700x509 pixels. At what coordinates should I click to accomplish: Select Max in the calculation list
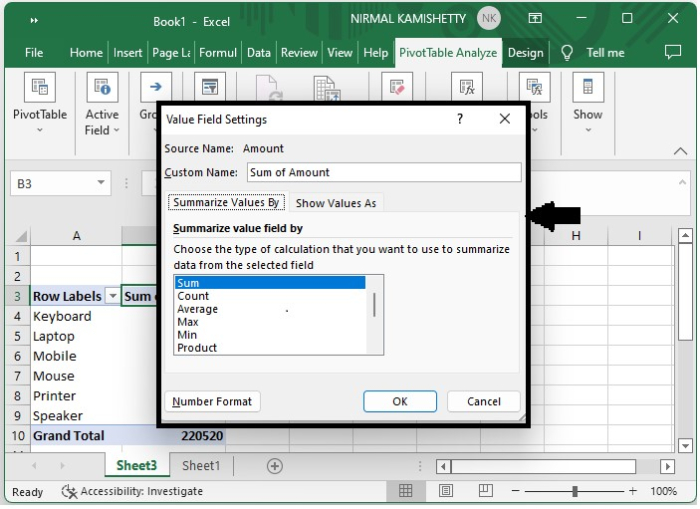click(x=270, y=322)
